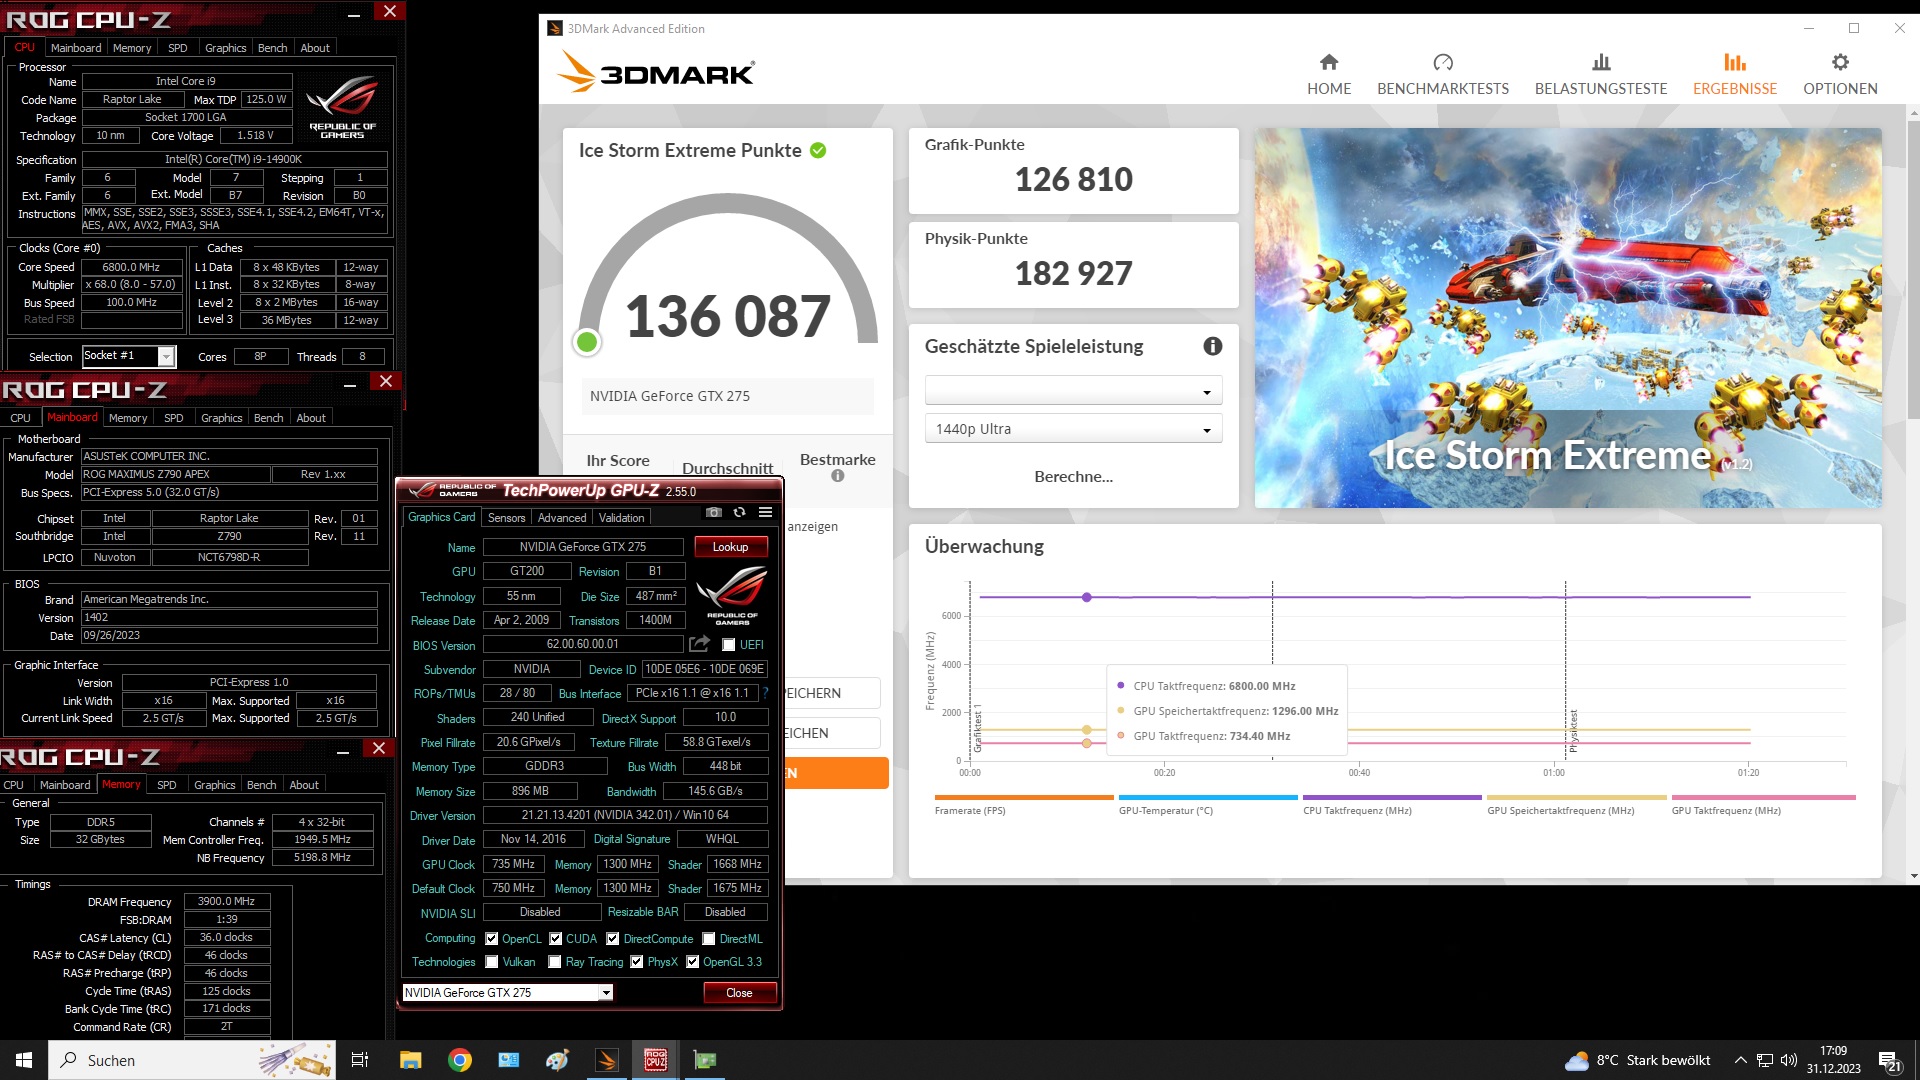1920x1080 pixels.
Task: Open the volume control in the system tray
Action: [x=1789, y=1060]
